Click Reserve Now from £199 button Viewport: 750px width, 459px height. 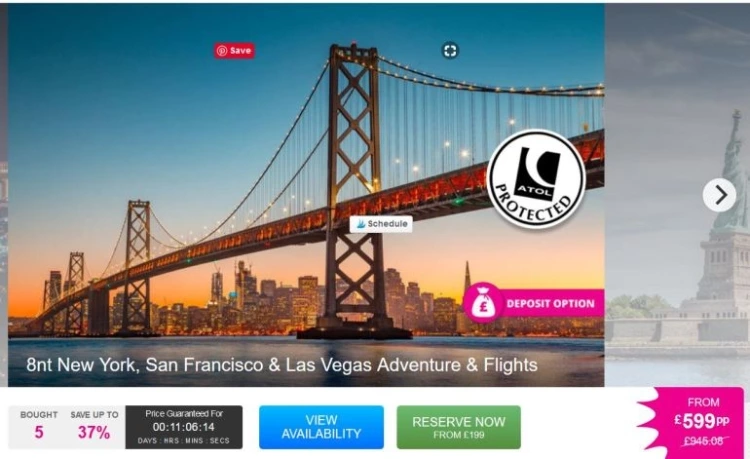[x=459, y=427]
